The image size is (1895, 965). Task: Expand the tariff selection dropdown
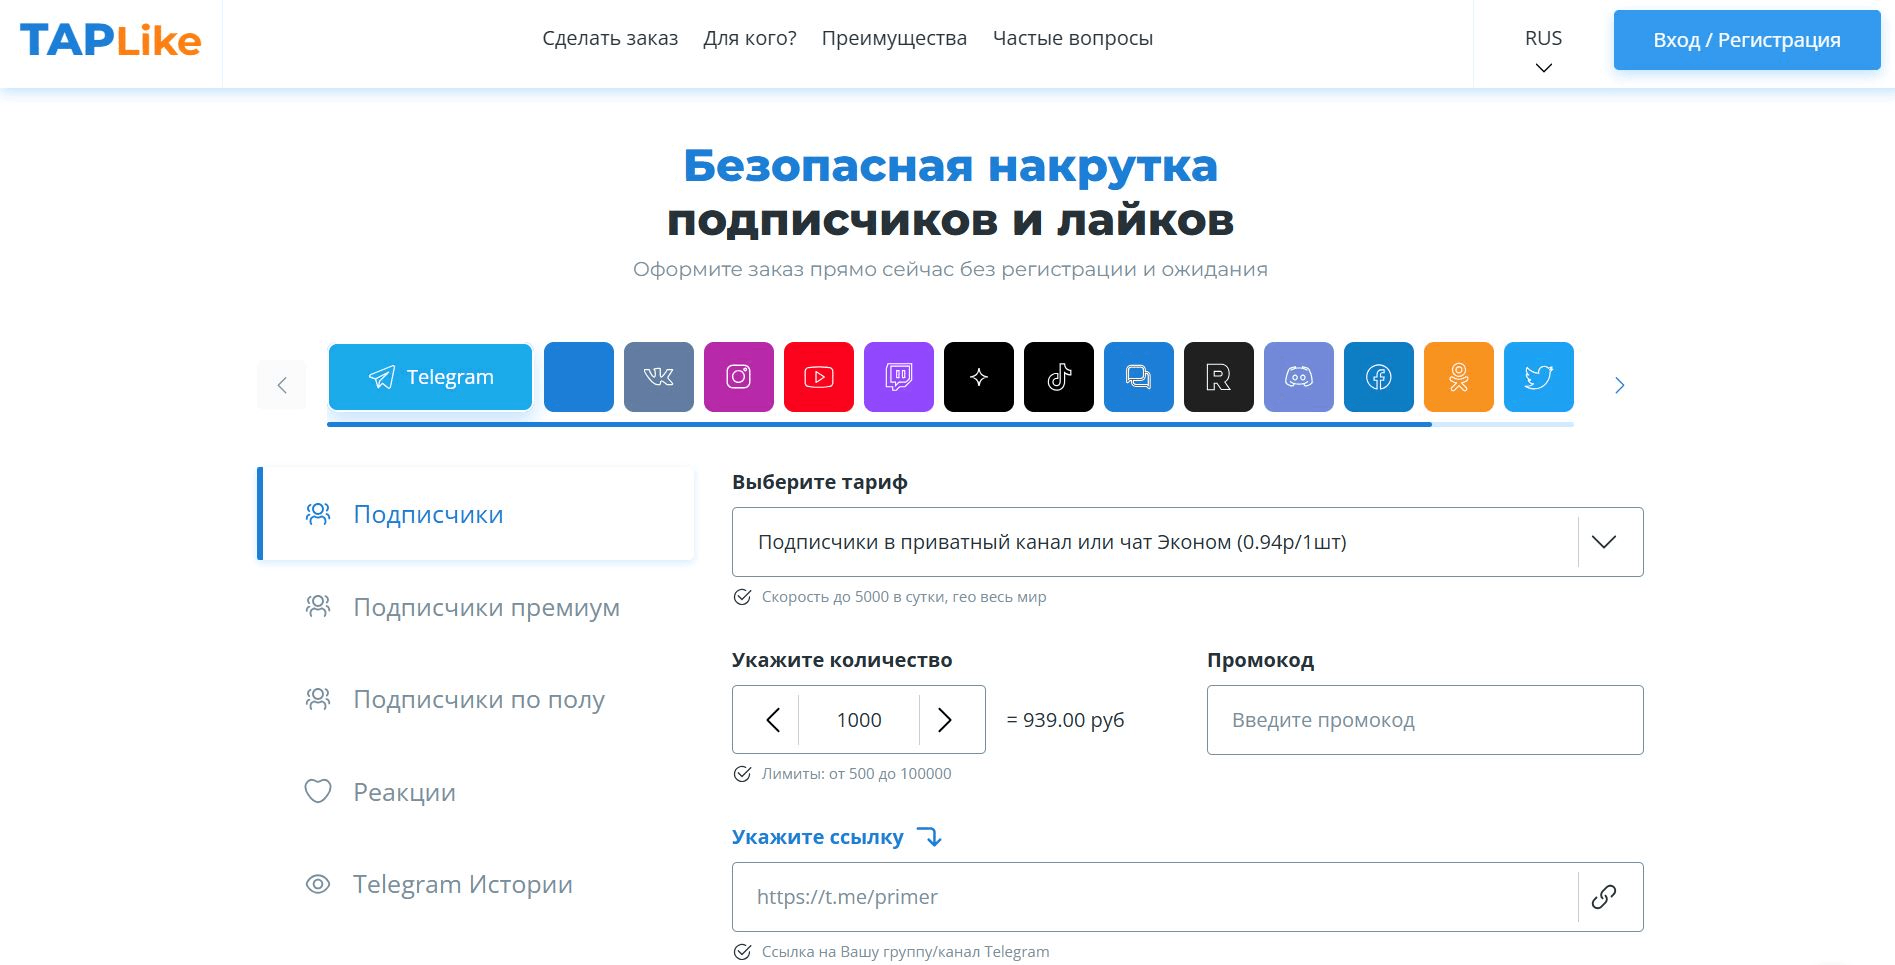pyautogui.click(x=1187, y=542)
